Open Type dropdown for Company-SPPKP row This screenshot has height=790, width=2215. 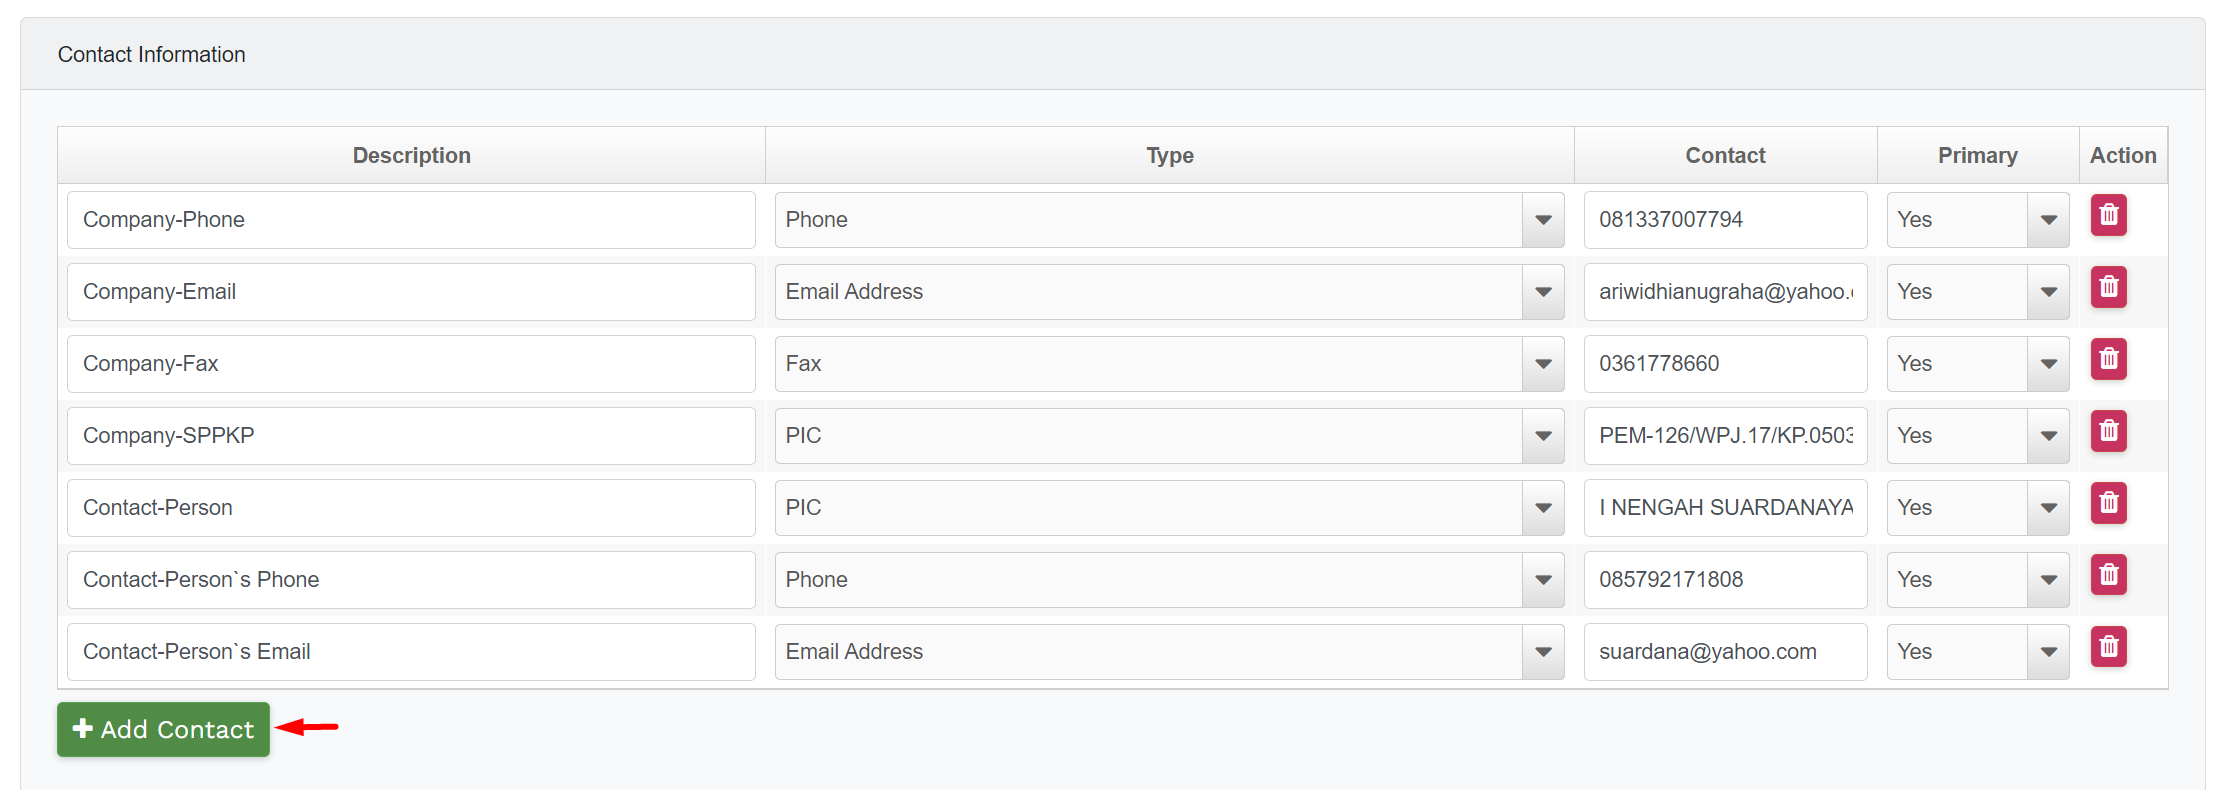pyautogui.click(x=1168, y=436)
